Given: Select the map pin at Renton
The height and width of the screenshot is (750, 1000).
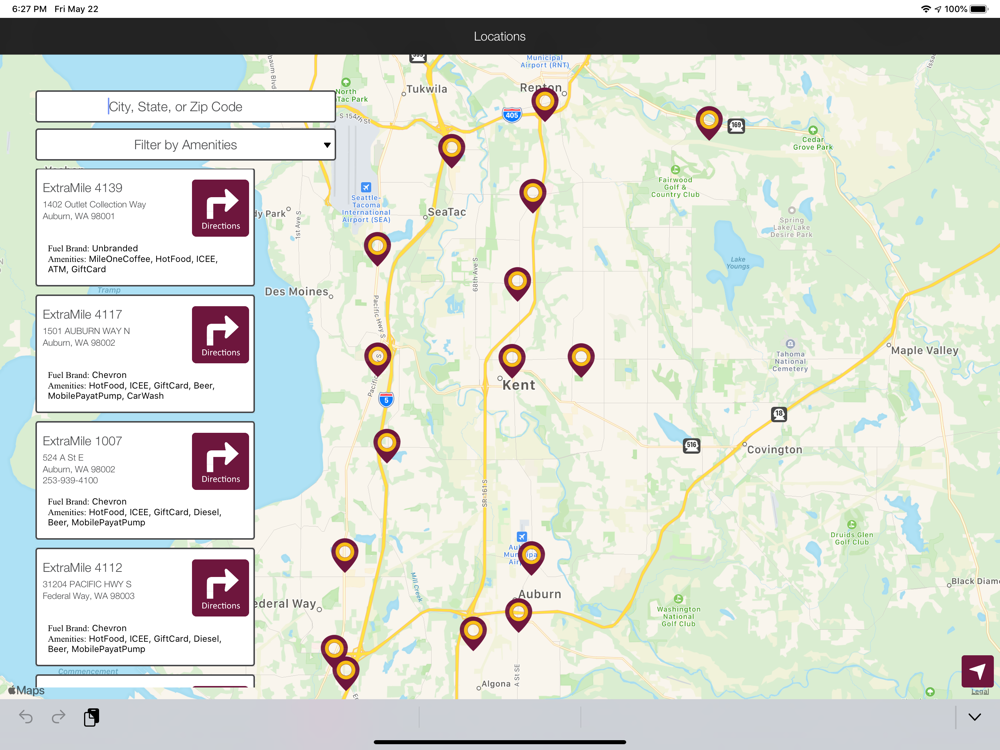Looking at the screenshot, I should [545, 103].
